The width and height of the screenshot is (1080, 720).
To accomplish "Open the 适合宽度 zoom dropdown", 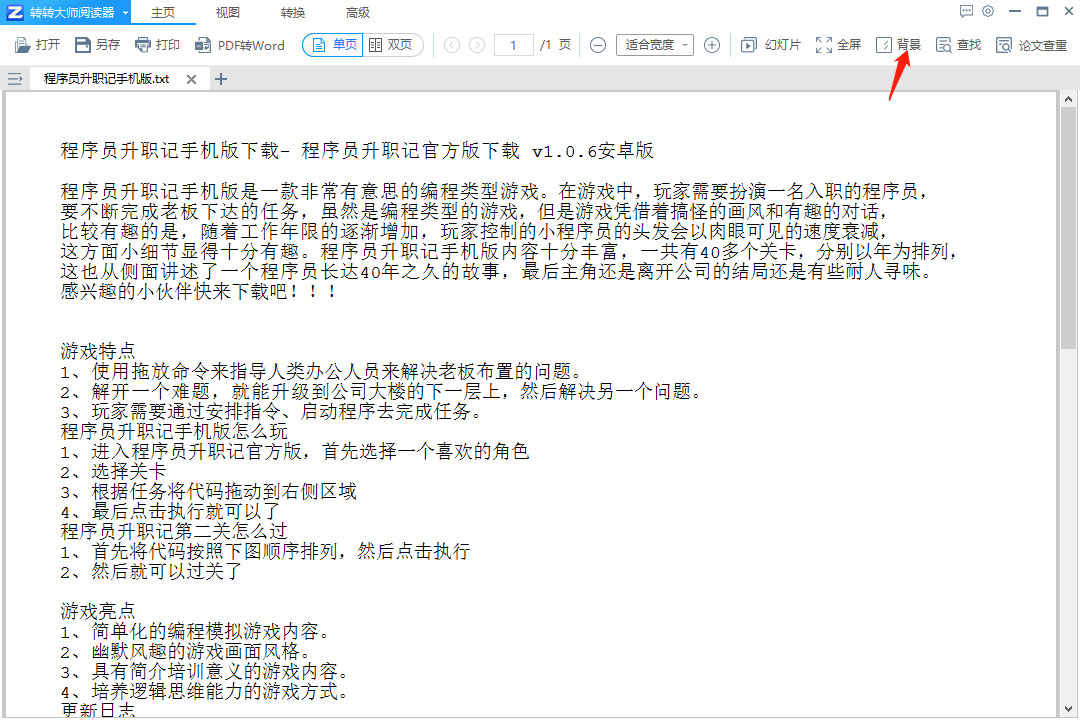I will pyautogui.click(x=654, y=45).
